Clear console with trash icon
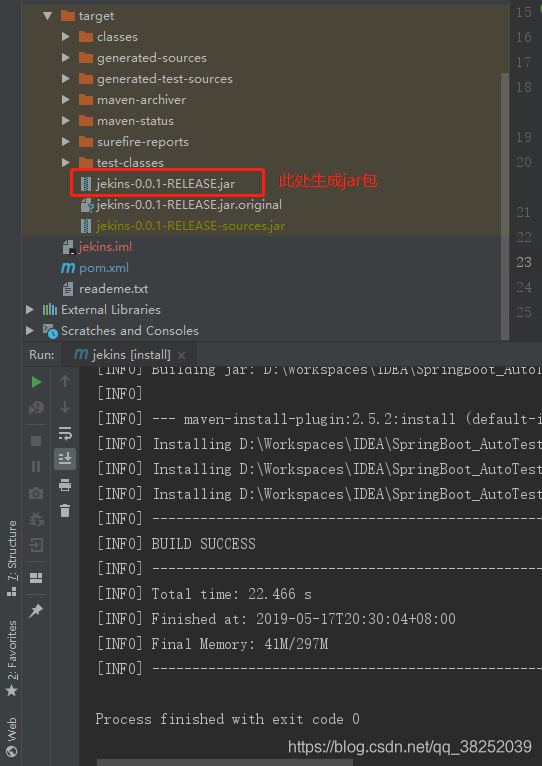Screen dimensions: 542x766 point(65,511)
